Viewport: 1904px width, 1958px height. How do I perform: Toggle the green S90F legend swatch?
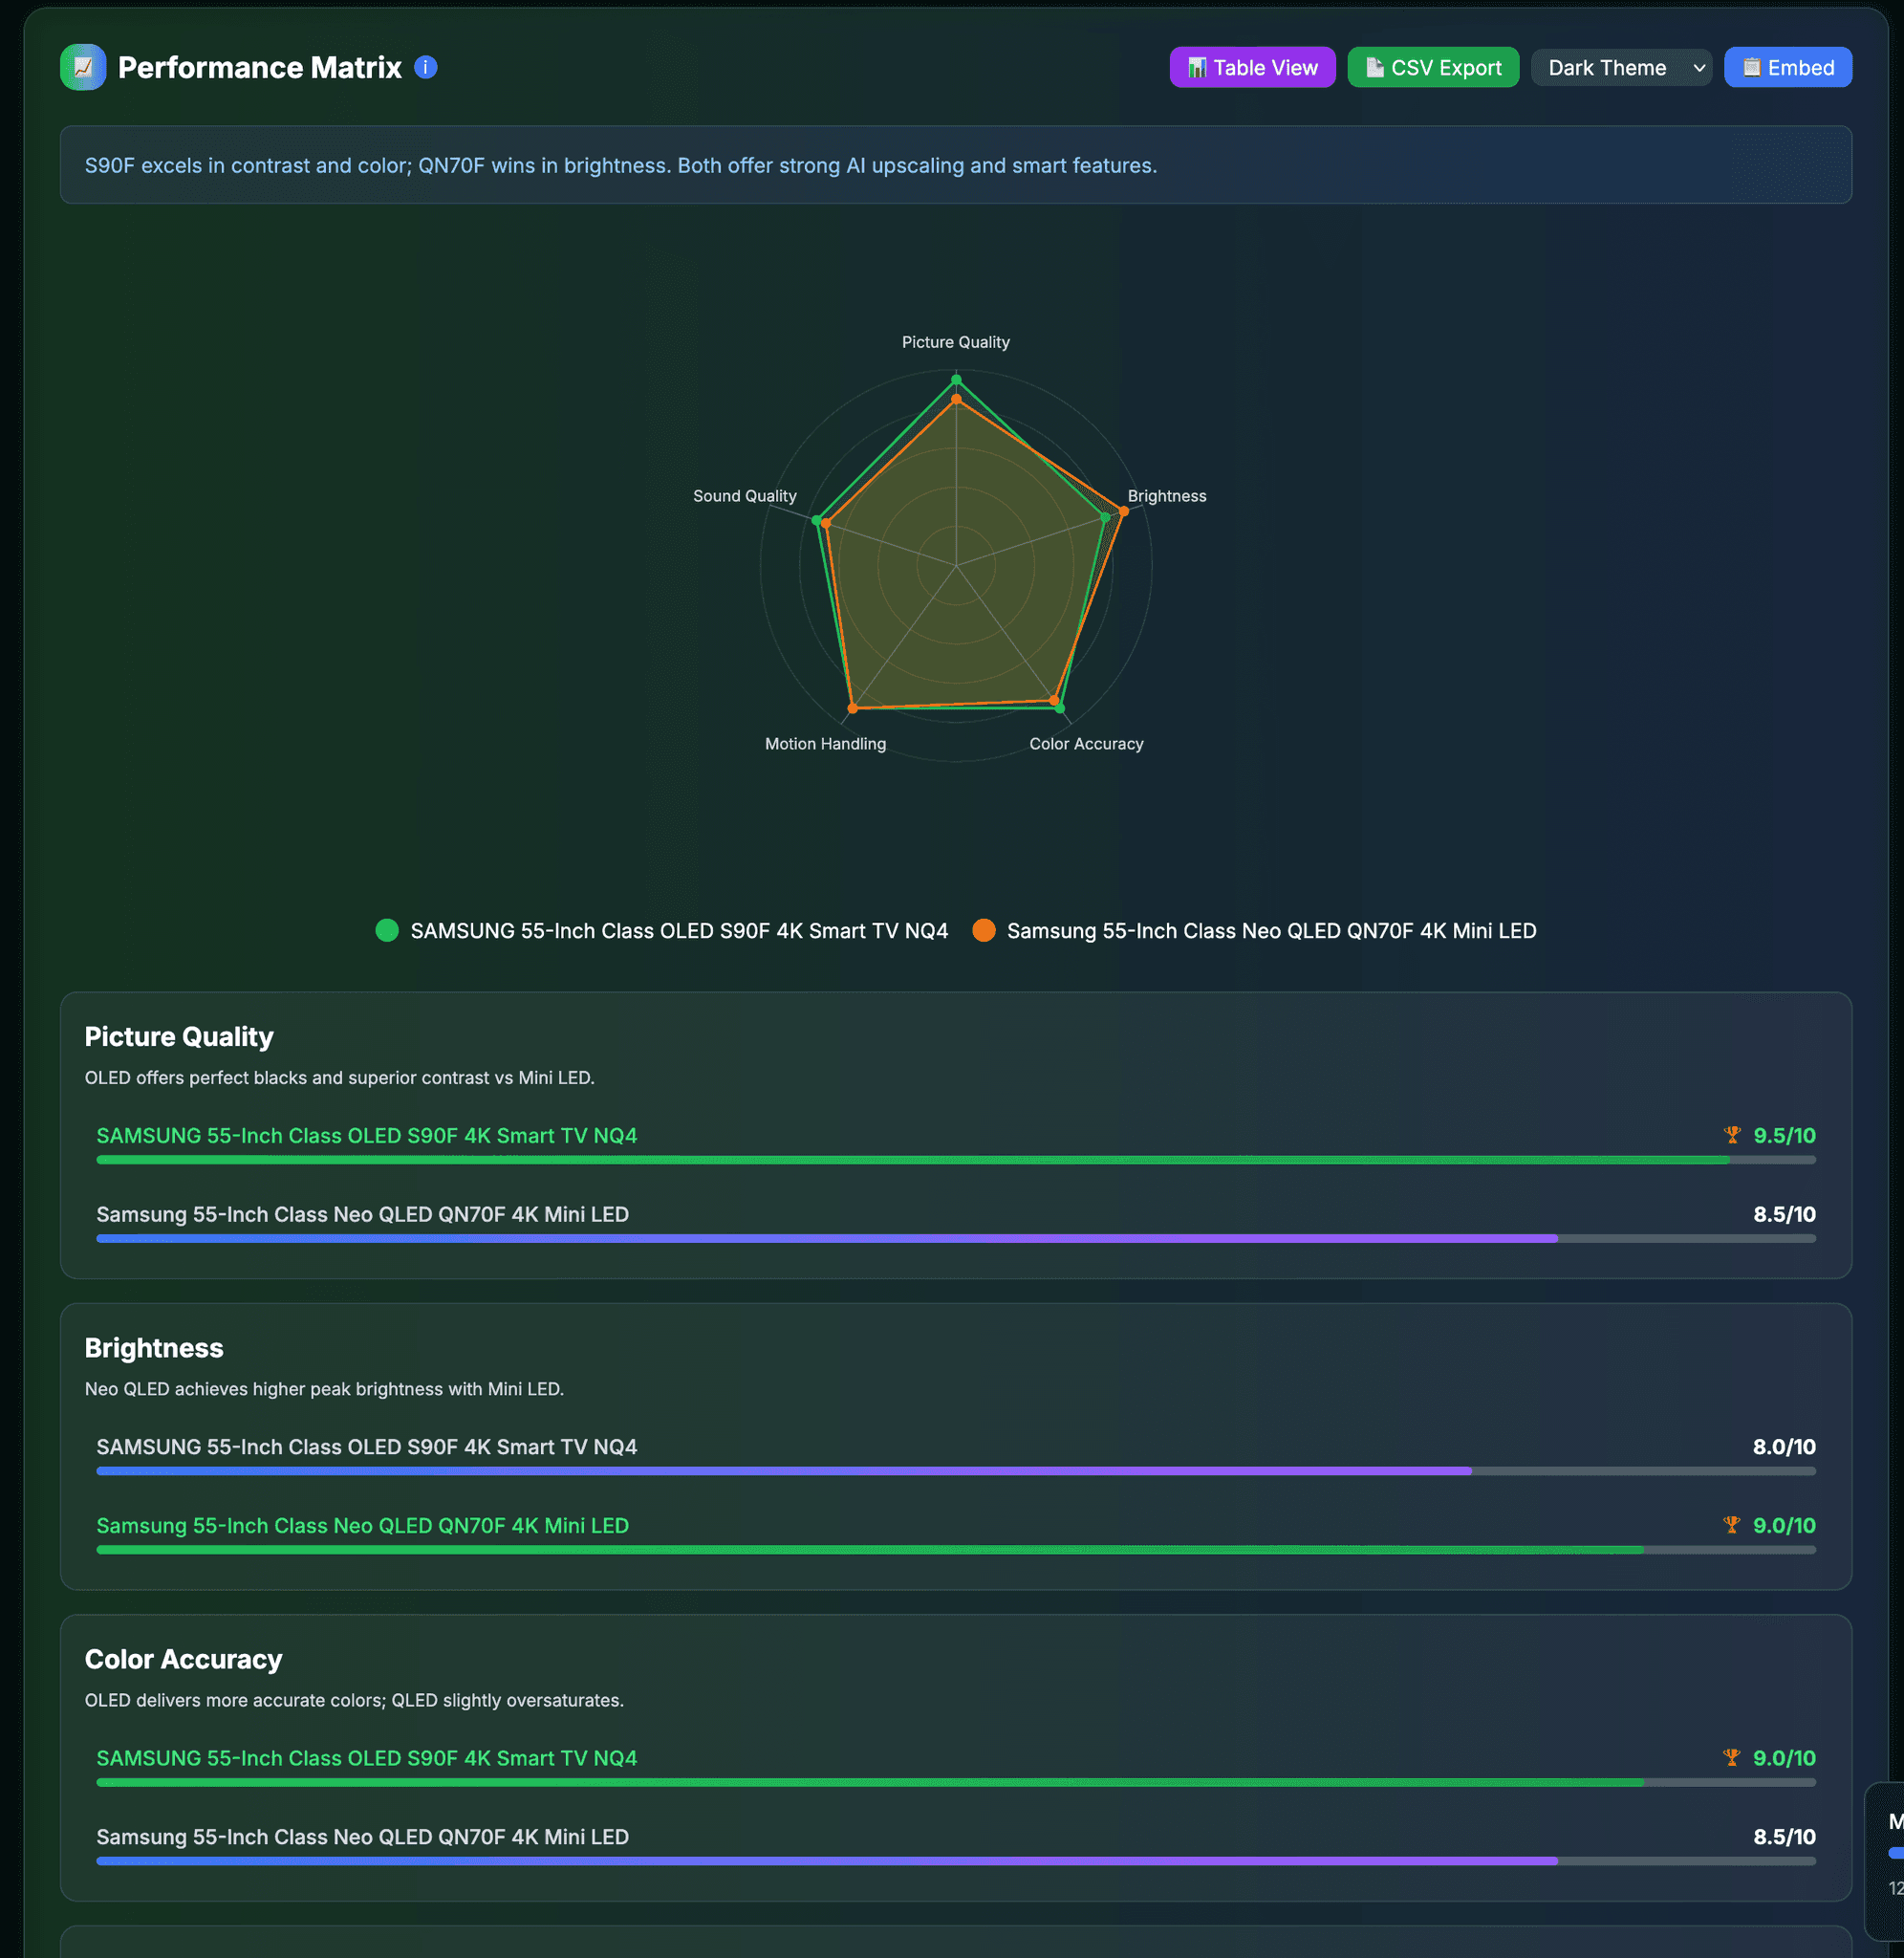[387, 930]
